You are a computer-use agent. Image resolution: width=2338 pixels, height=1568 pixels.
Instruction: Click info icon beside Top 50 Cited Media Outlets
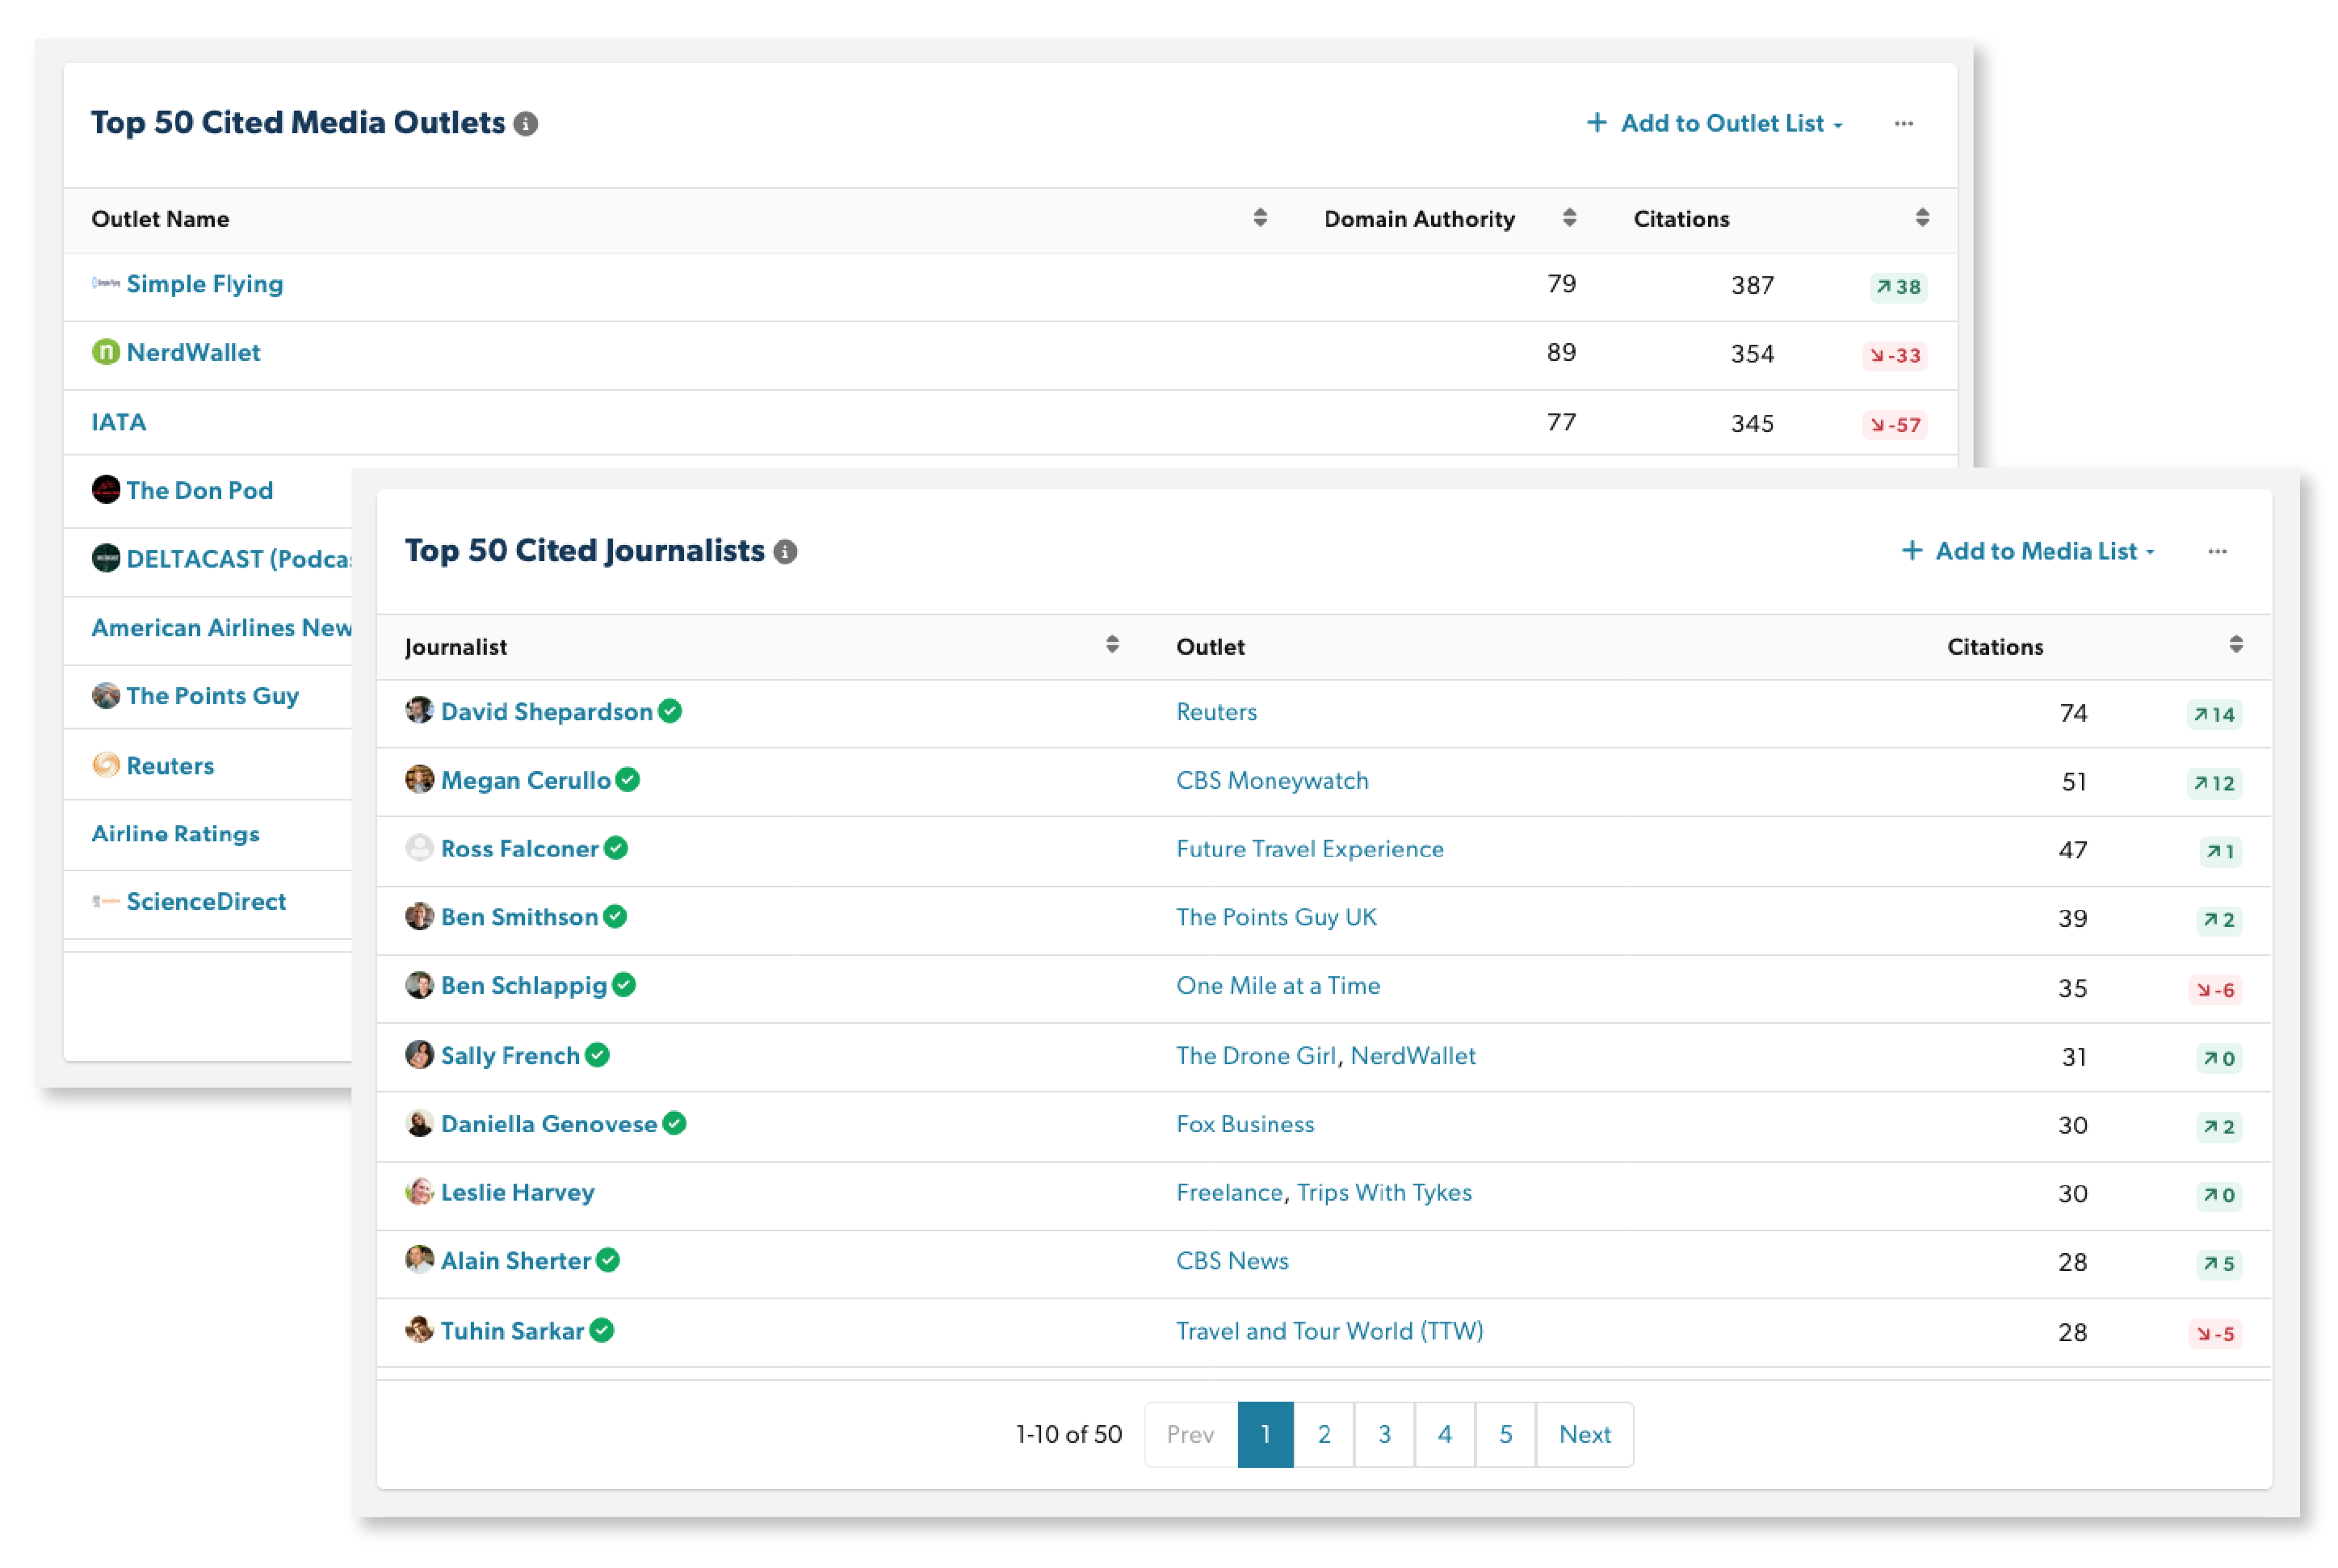(526, 124)
